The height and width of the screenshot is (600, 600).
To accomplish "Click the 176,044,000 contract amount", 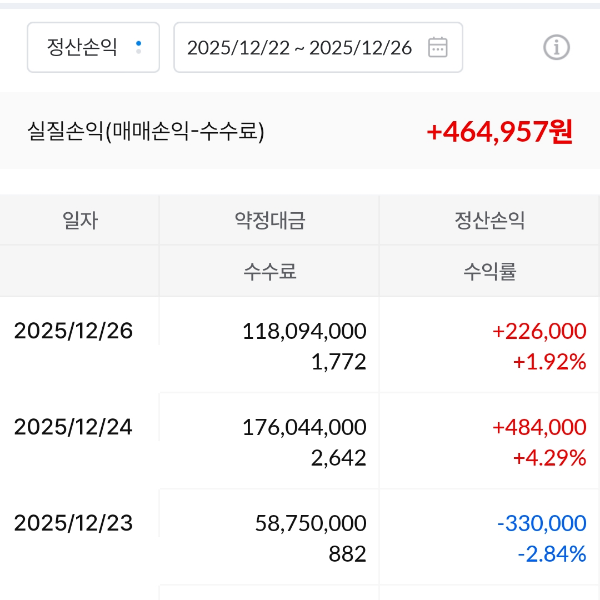I will point(304,427).
